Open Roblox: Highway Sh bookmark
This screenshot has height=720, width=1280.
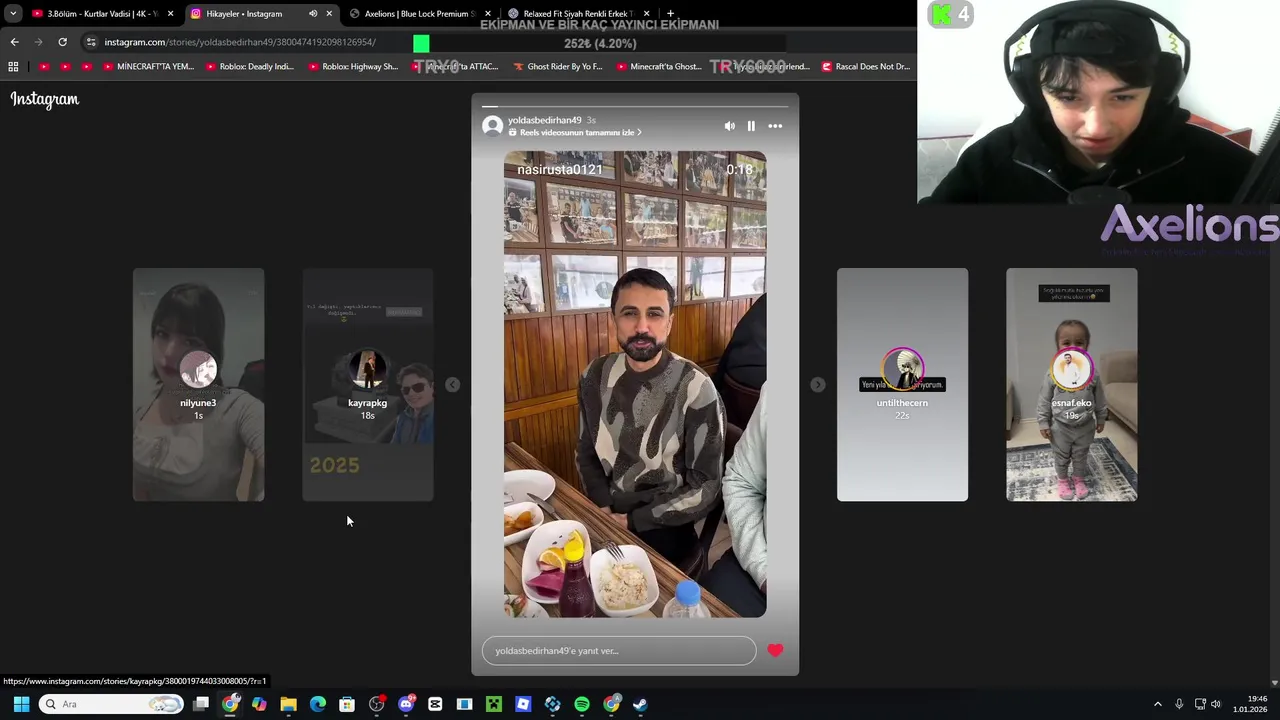click(x=353, y=66)
